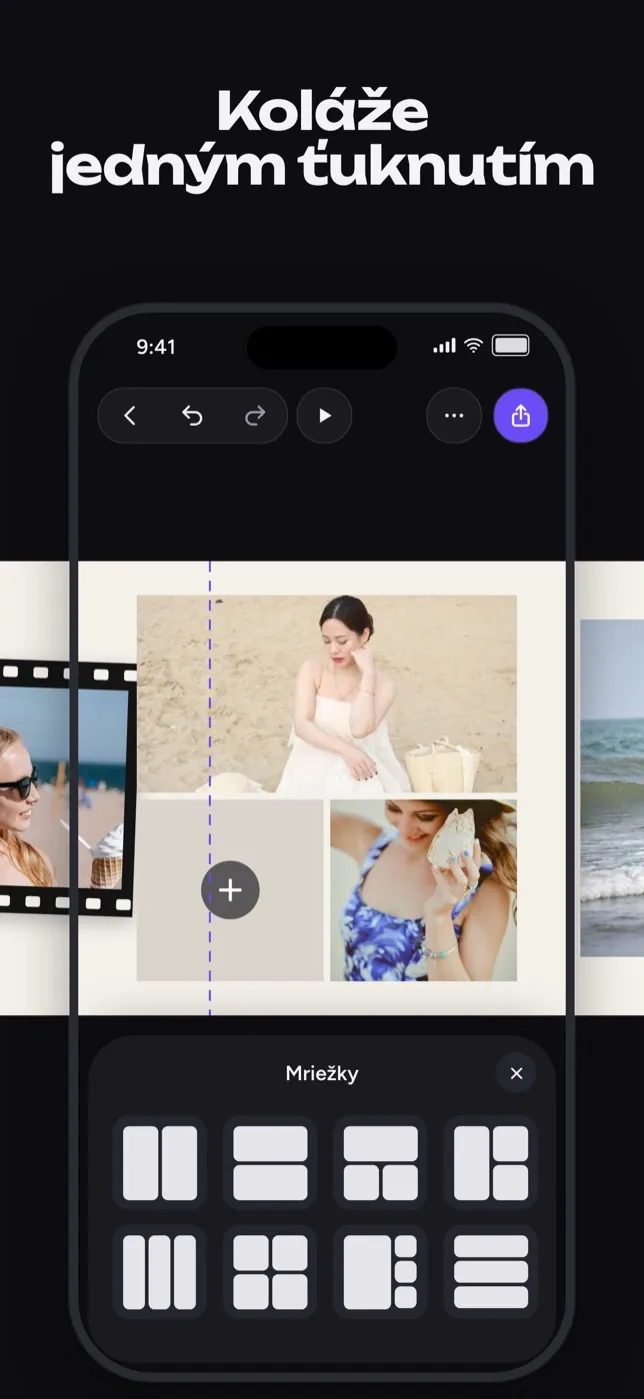The width and height of the screenshot is (644, 1399).
Task: Choose grid with one top, two bottom cells
Action: click(x=381, y=1163)
